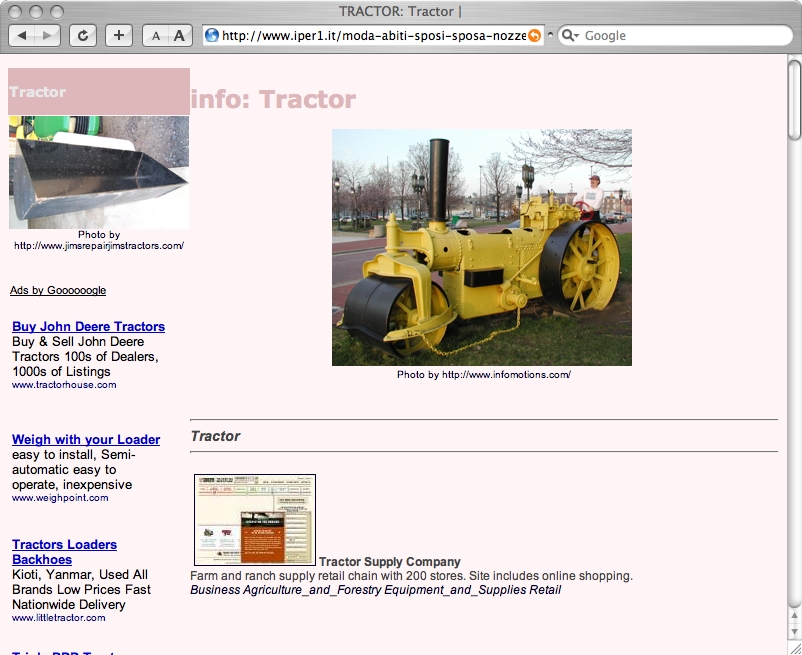The width and height of the screenshot is (802, 655).
Task: Increase text size with the large A button
Action: pos(179,36)
